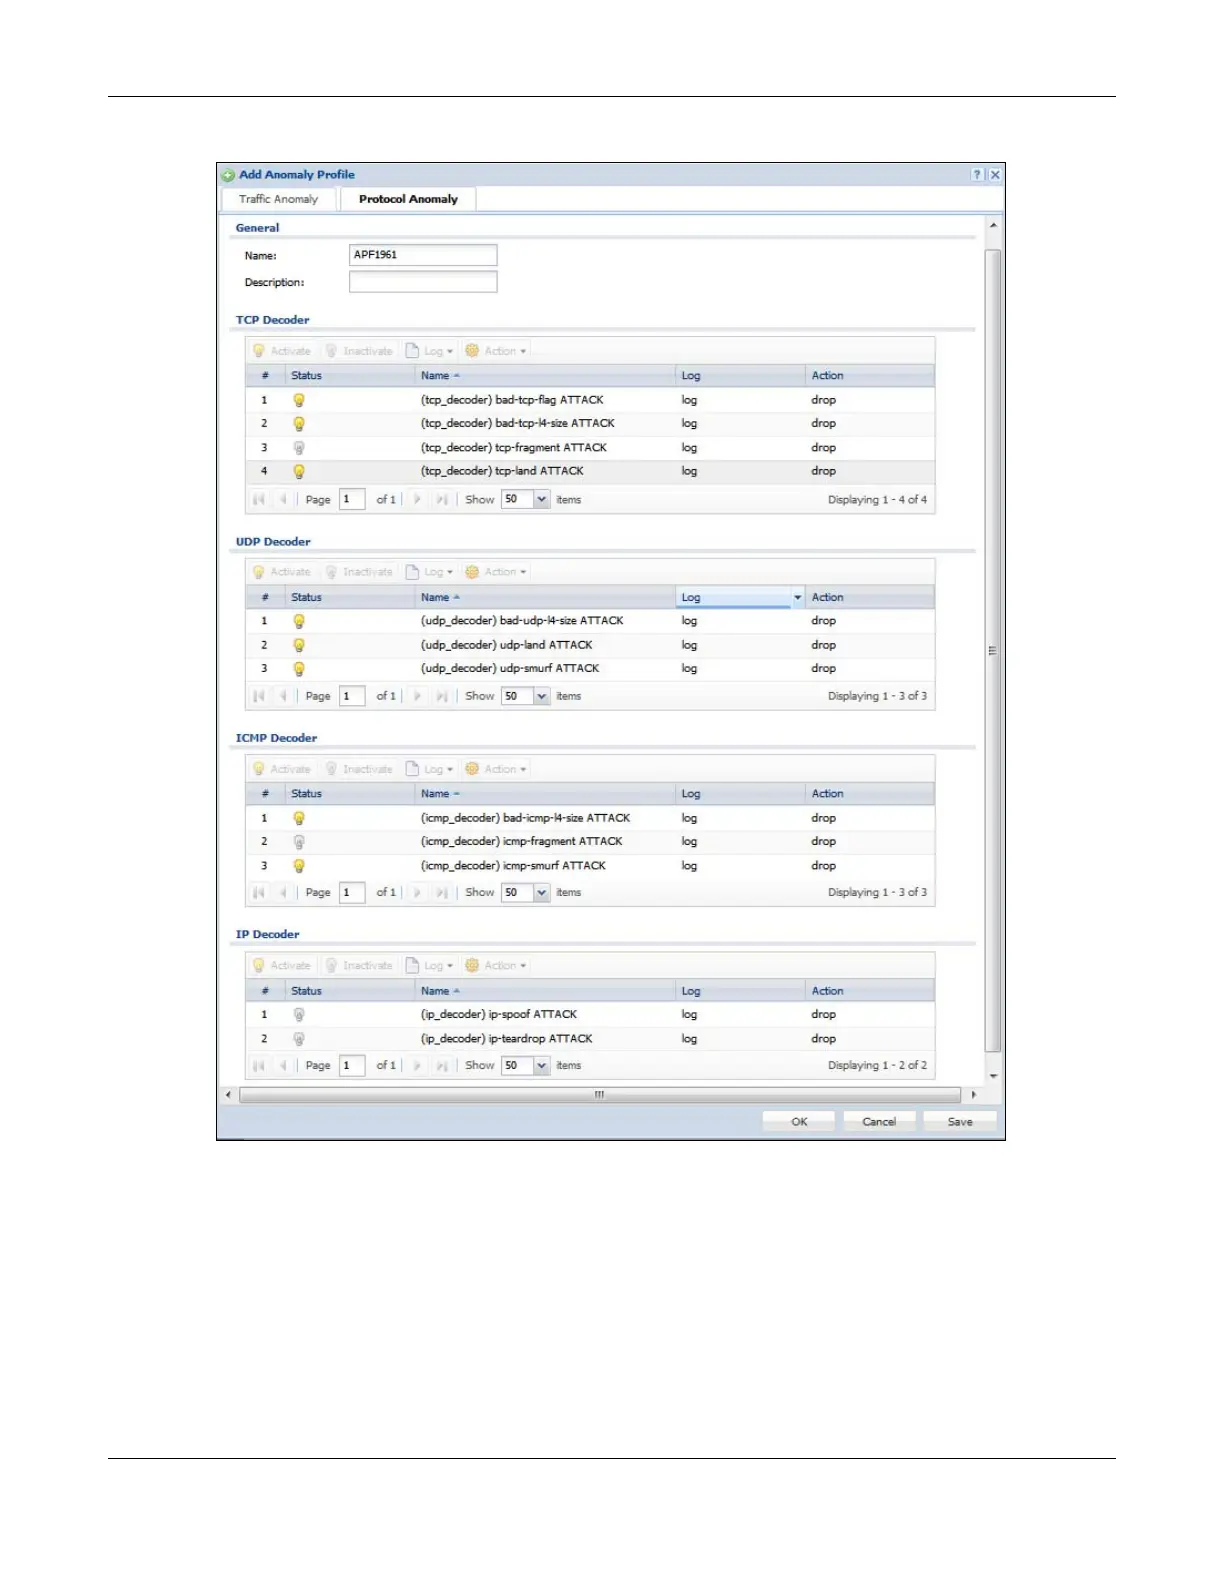Click bulb status icon for bad-tcp-flag ATTACK
Image resolution: width=1224 pixels, height=1584 pixels.
coord(298,400)
